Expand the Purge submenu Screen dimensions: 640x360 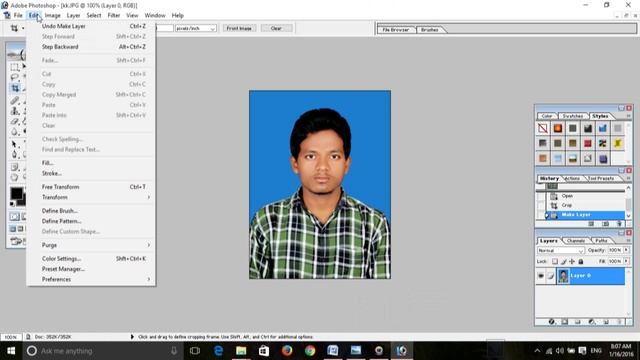(92, 245)
